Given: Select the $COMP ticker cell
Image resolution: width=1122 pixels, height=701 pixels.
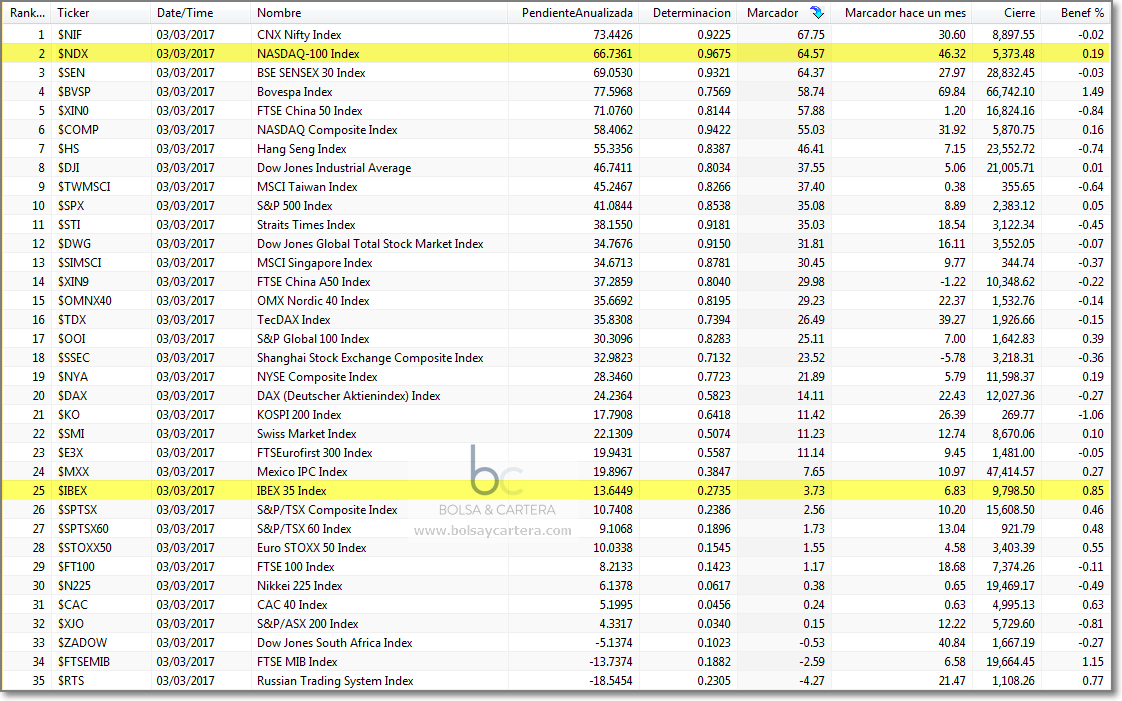Looking at the screenshot, I should pos(78,129).
